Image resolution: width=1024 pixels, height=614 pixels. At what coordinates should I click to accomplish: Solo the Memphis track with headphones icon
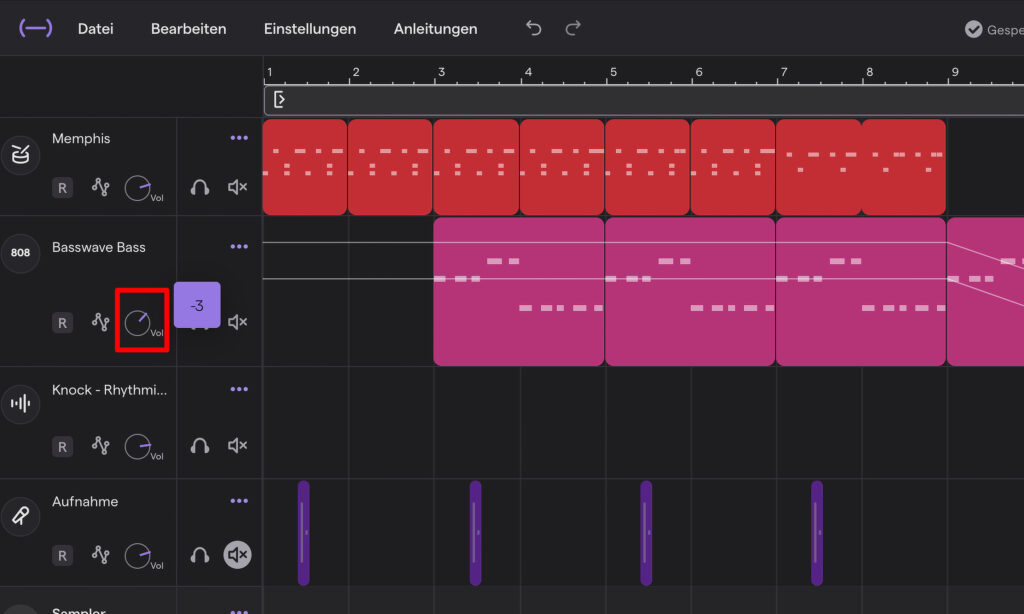[200, 187]
